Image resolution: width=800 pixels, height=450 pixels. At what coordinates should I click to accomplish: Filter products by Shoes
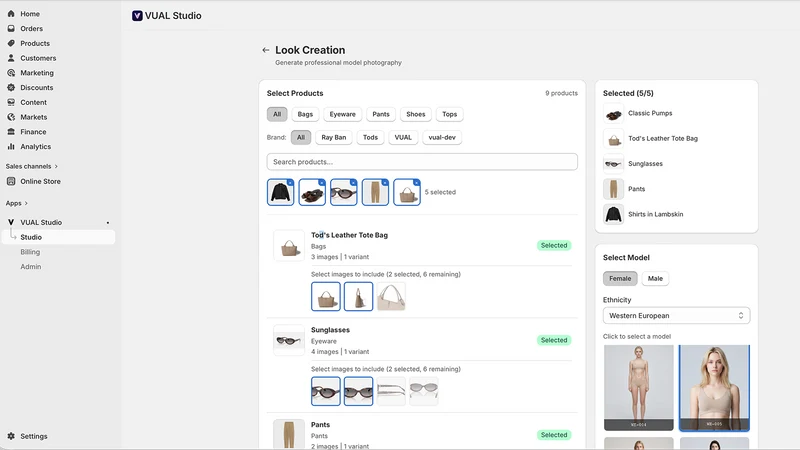[415, 114]
